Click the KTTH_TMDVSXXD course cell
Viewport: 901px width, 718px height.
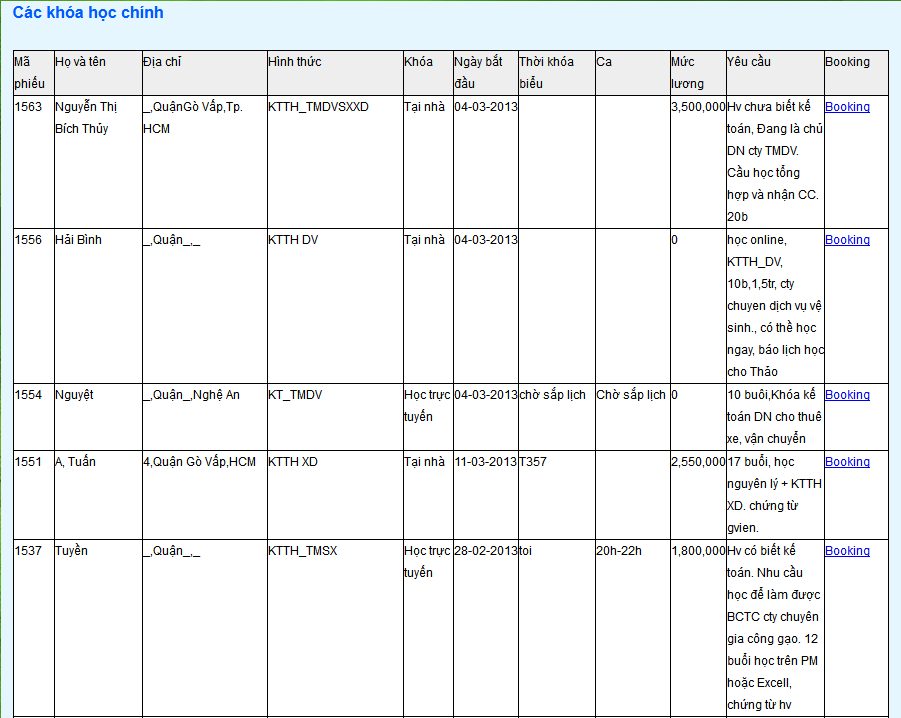tap(318, 107)
